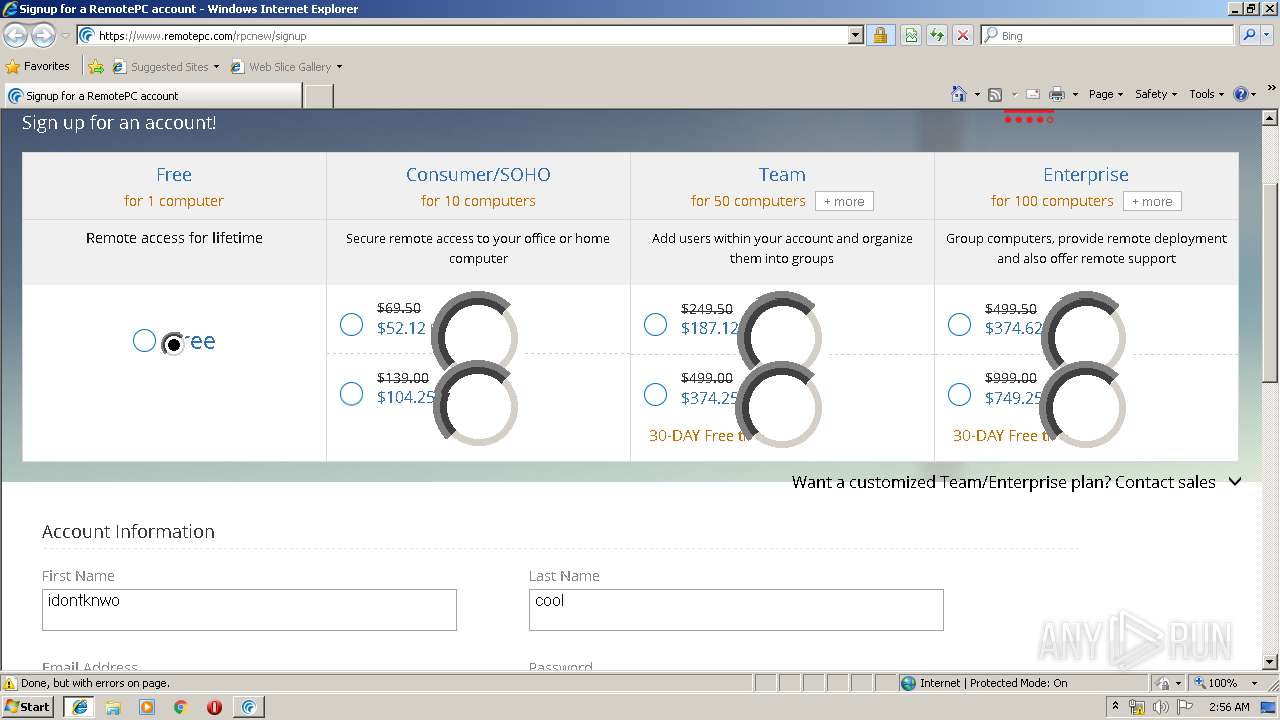Screen dimensions: 1280x720
Task: Open Favorites star button
Action: pos(38,66)
